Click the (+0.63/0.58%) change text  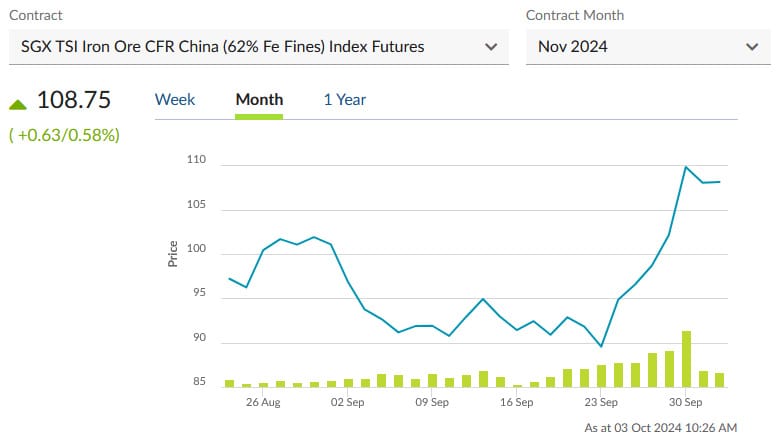64,134
